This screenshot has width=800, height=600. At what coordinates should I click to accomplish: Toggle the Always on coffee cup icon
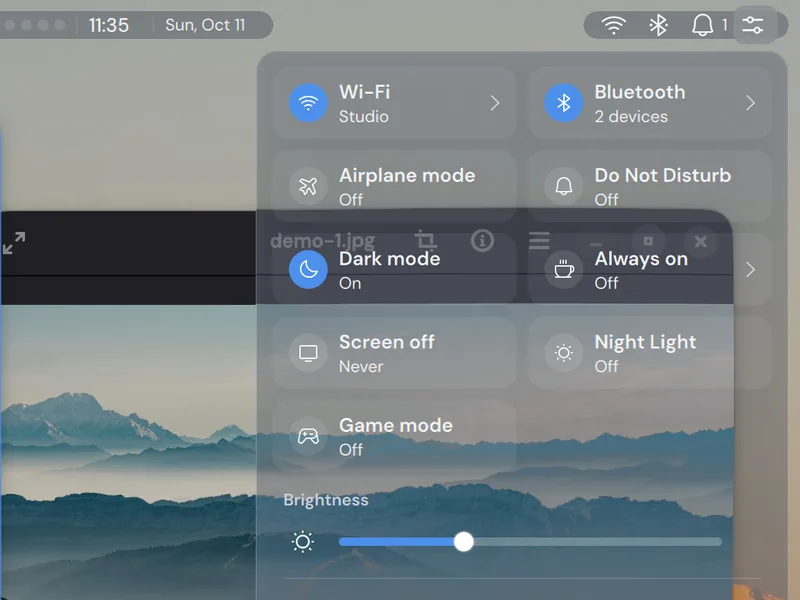[x=563, y=269]
